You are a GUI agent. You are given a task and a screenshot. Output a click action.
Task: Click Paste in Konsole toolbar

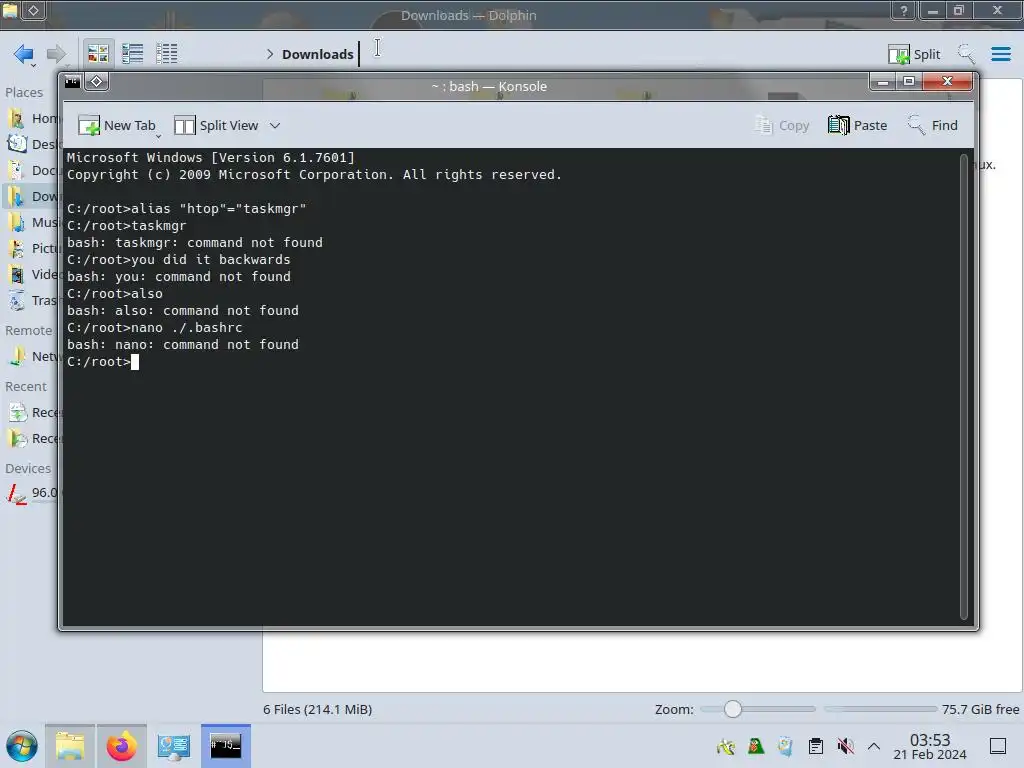857,125
